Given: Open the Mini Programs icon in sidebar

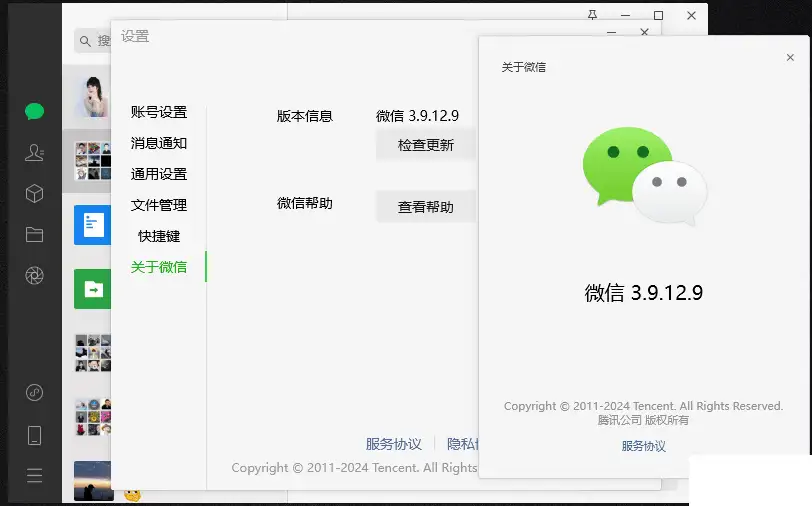Looking at the screenshot, I should tap(34, 393).
